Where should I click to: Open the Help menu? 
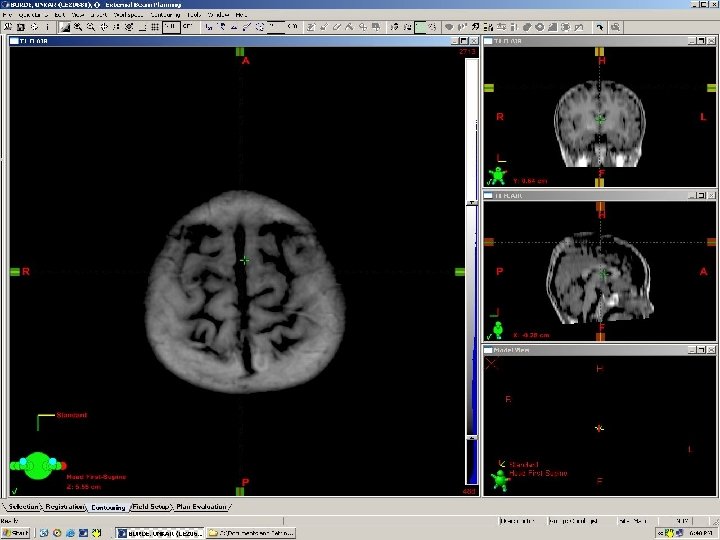point(241,15)
